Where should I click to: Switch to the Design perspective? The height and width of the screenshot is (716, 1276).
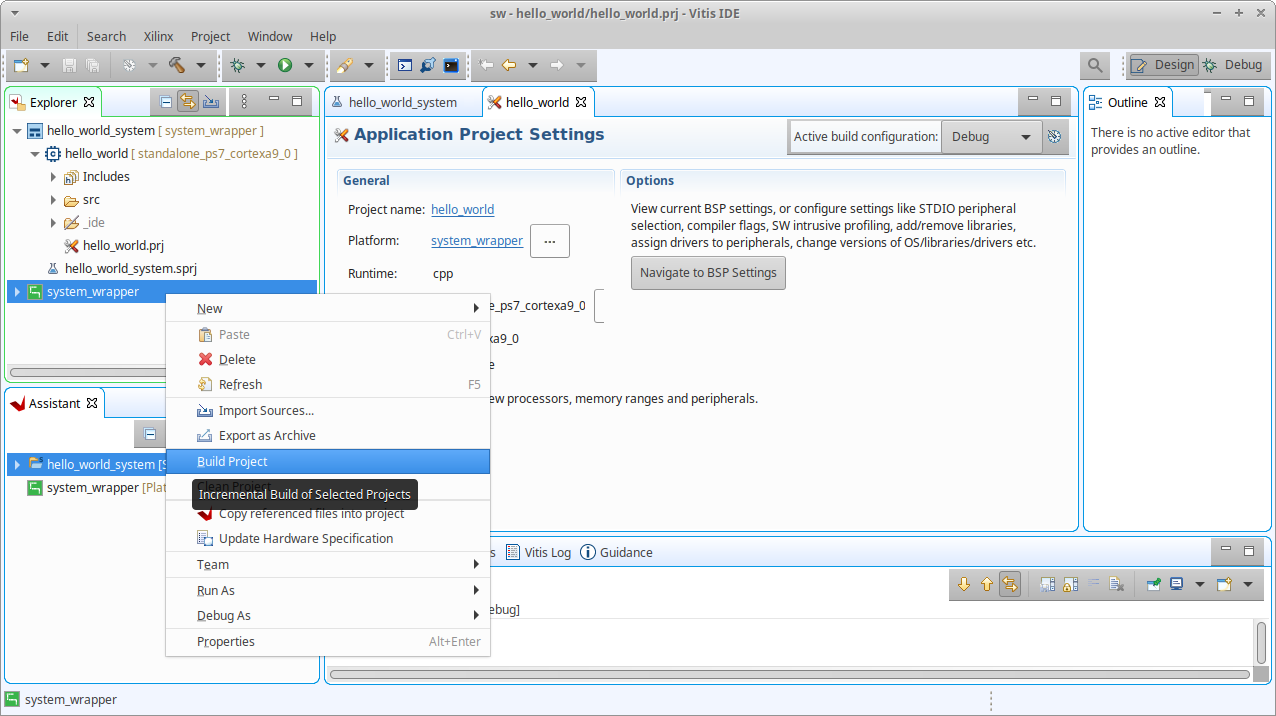(1163, 65)
